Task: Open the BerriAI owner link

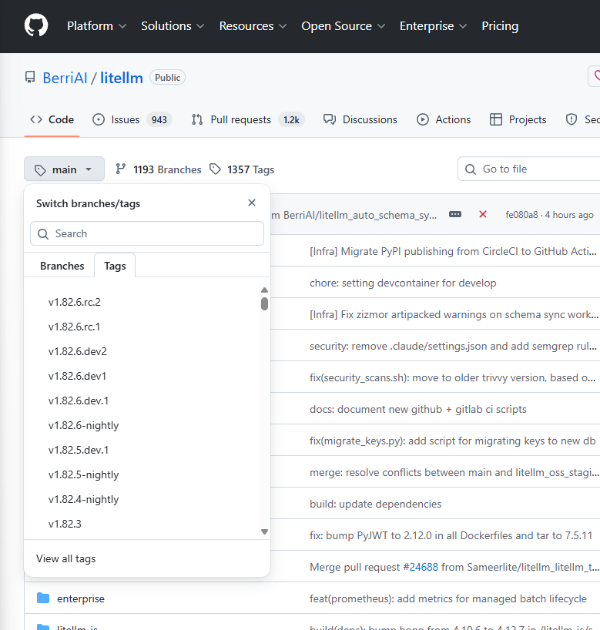Action: point(65,78)
